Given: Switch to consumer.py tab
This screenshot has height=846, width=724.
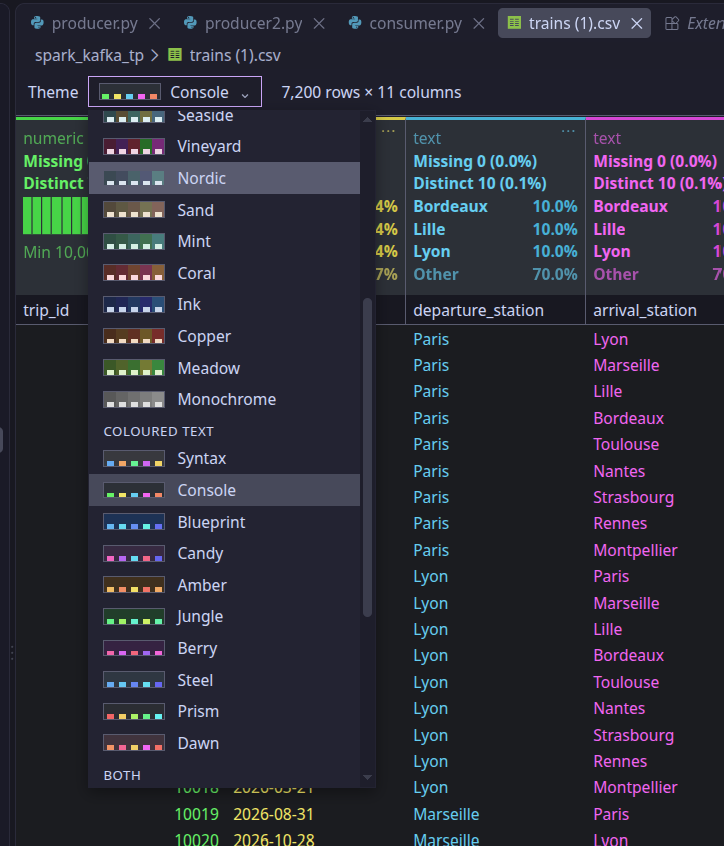Looking at the screenshot, I should (x=405, y=24).
